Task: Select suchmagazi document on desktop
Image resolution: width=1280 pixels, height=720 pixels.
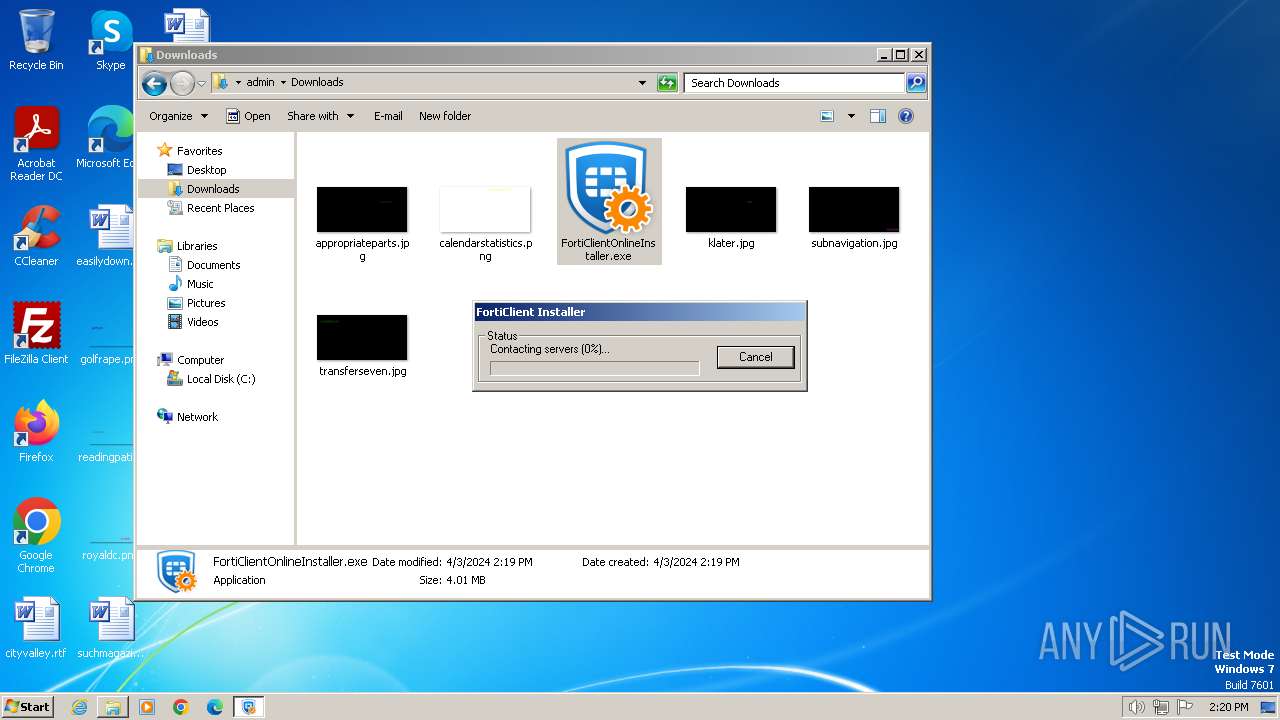Action: click(x=110, y=628)
